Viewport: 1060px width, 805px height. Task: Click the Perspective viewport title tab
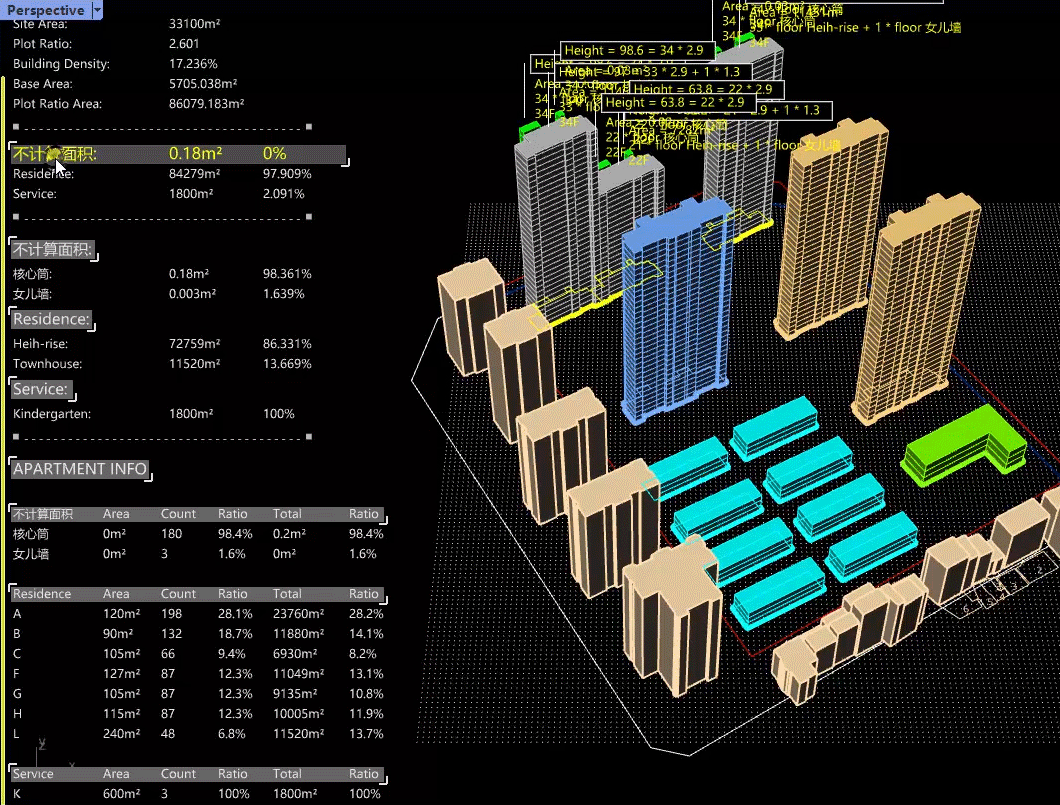[45, 10]
